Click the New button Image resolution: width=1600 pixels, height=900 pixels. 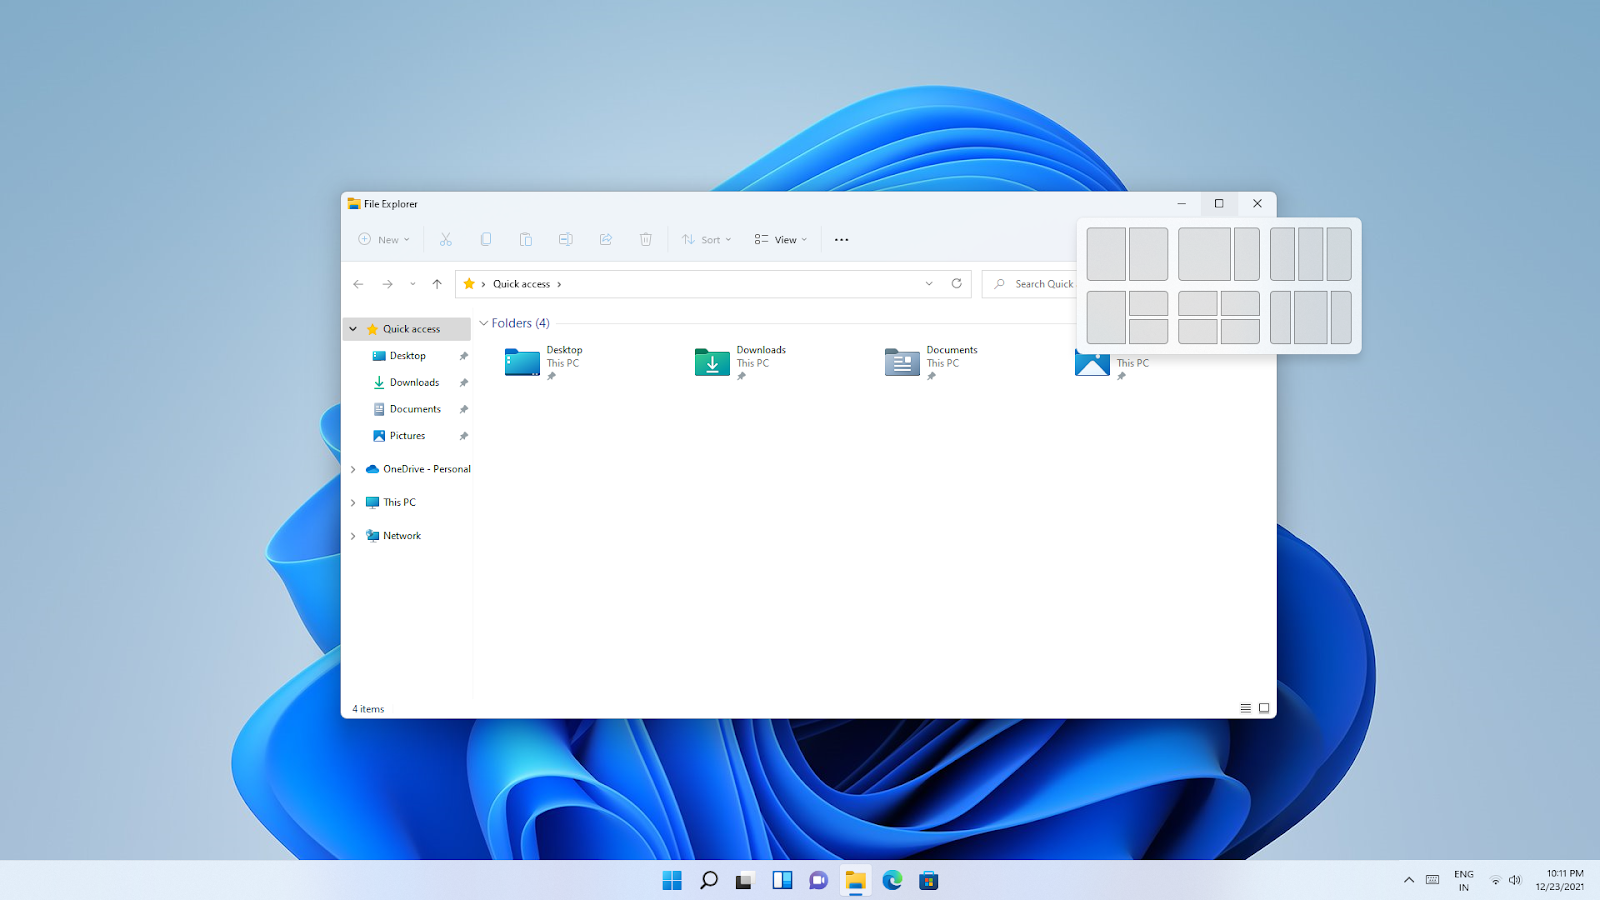(x=384, y=240)
